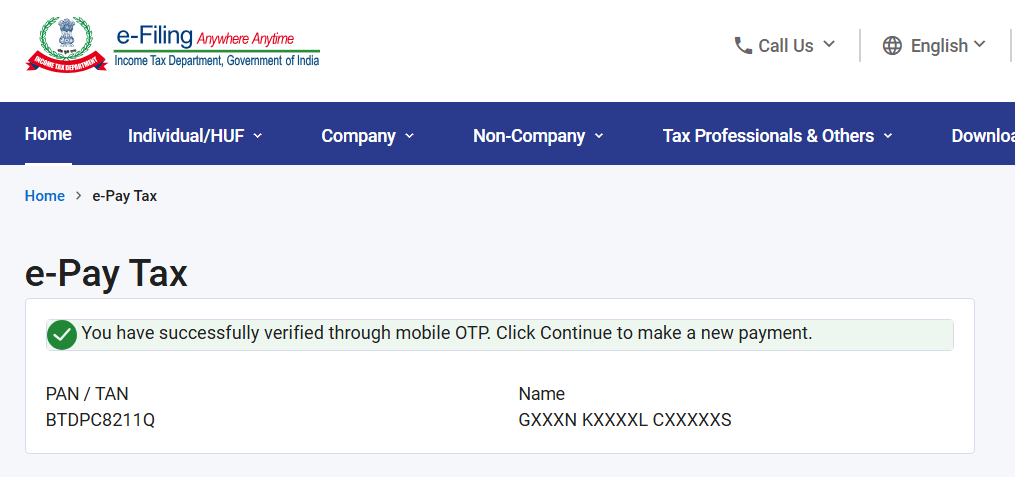Click the breadcrumb arrow after Home
This screenshot has width=1015, height=477.
(x=78, y=196)
